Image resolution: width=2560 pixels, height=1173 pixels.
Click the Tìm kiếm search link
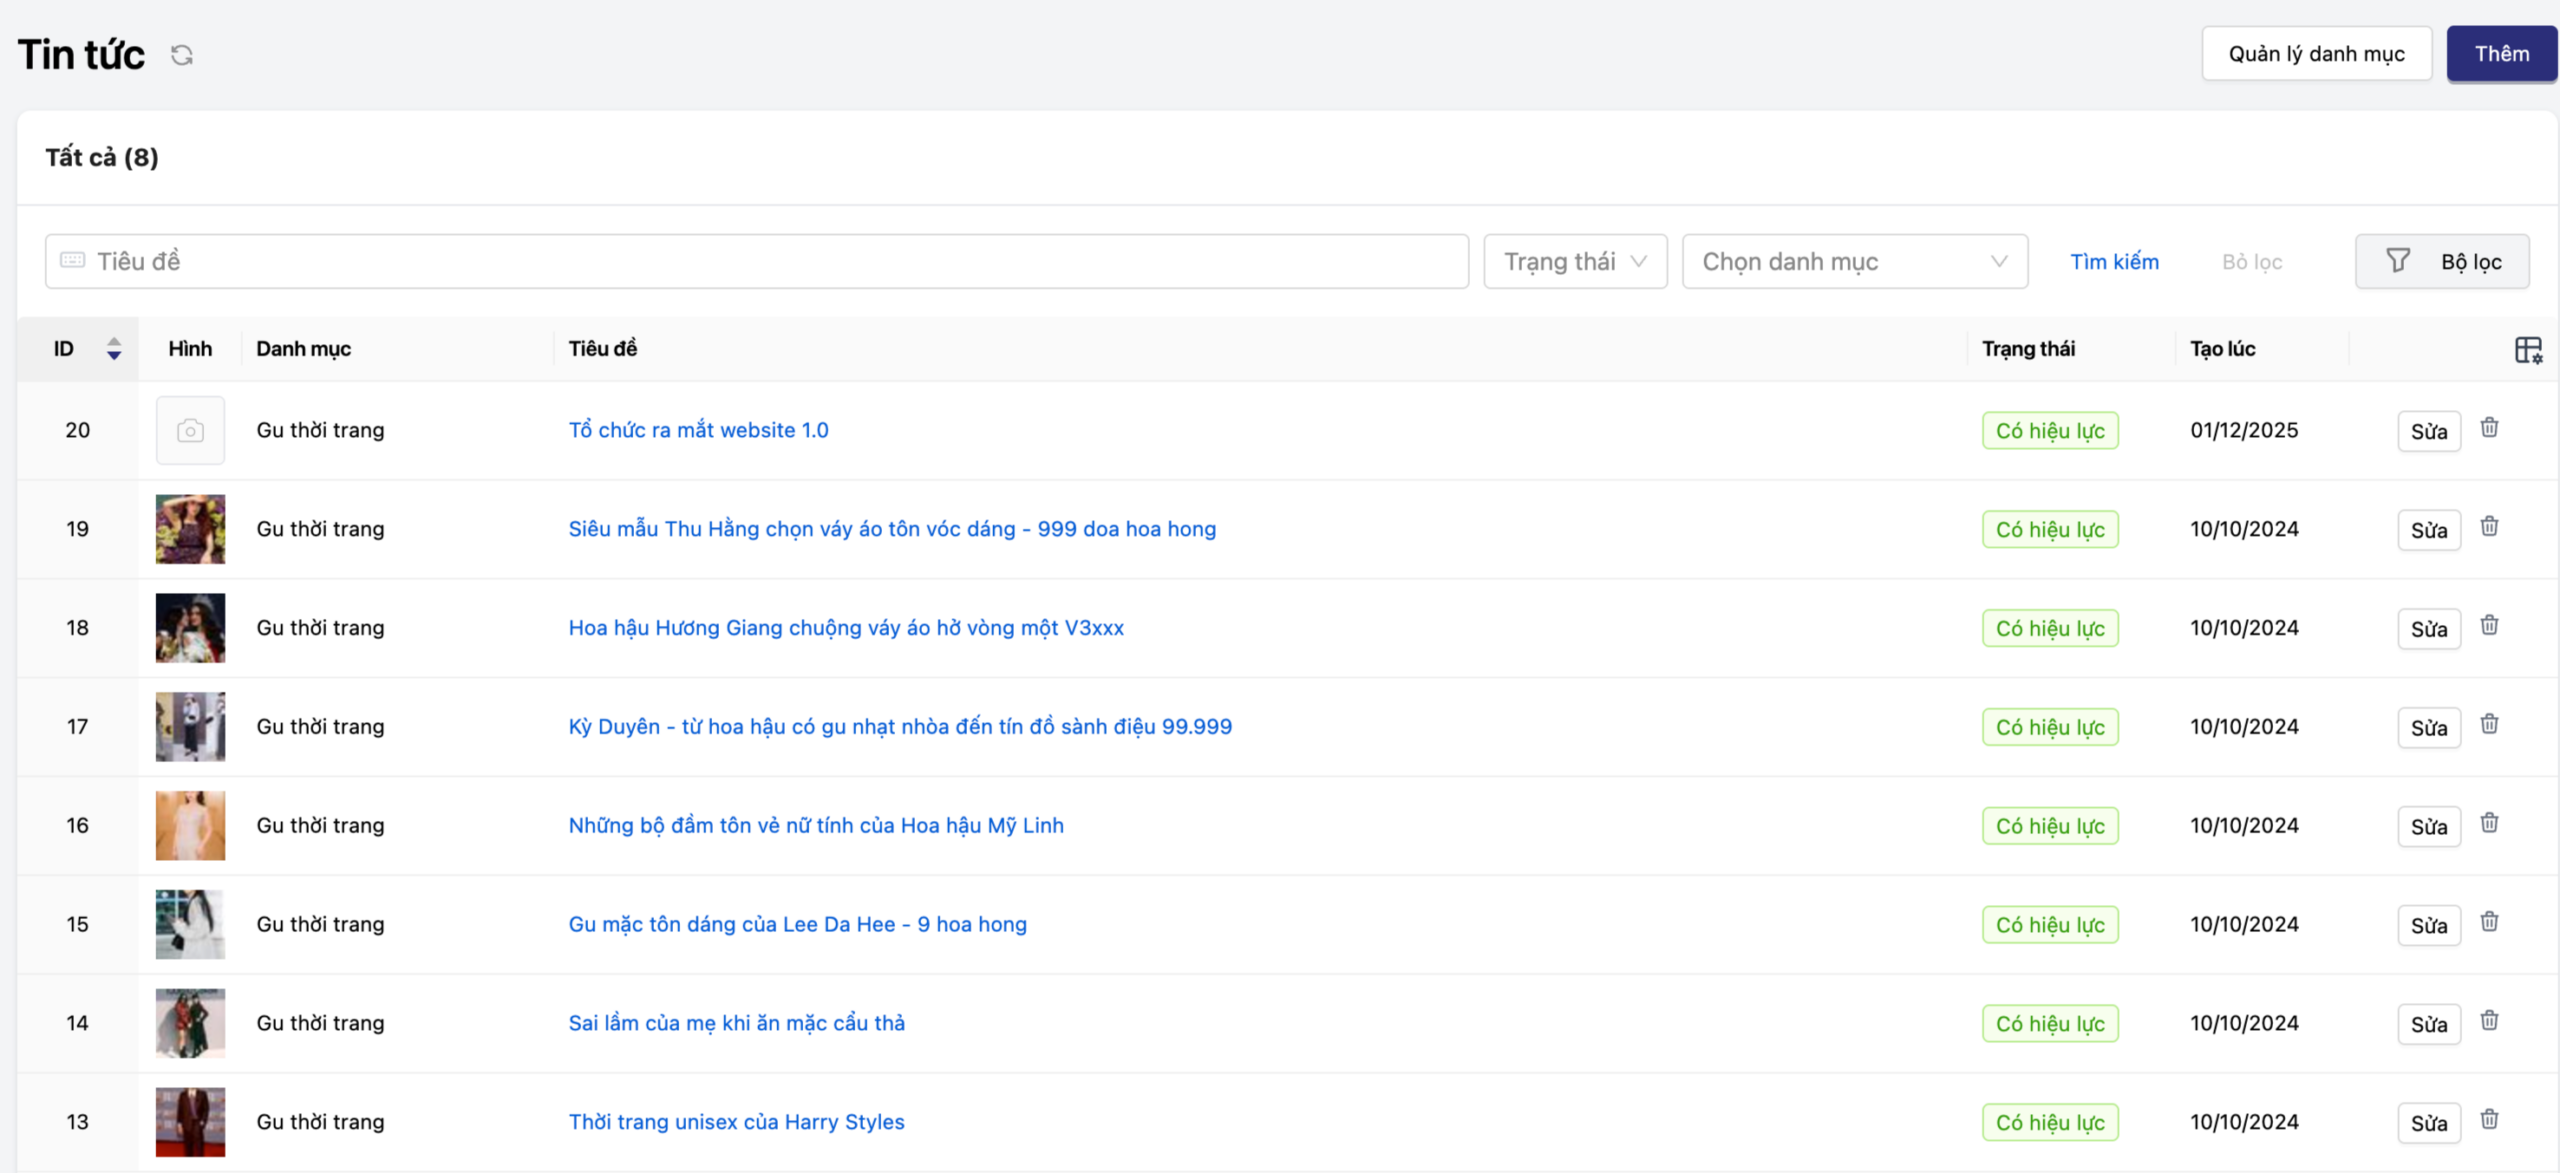(x=2114, y=262)
